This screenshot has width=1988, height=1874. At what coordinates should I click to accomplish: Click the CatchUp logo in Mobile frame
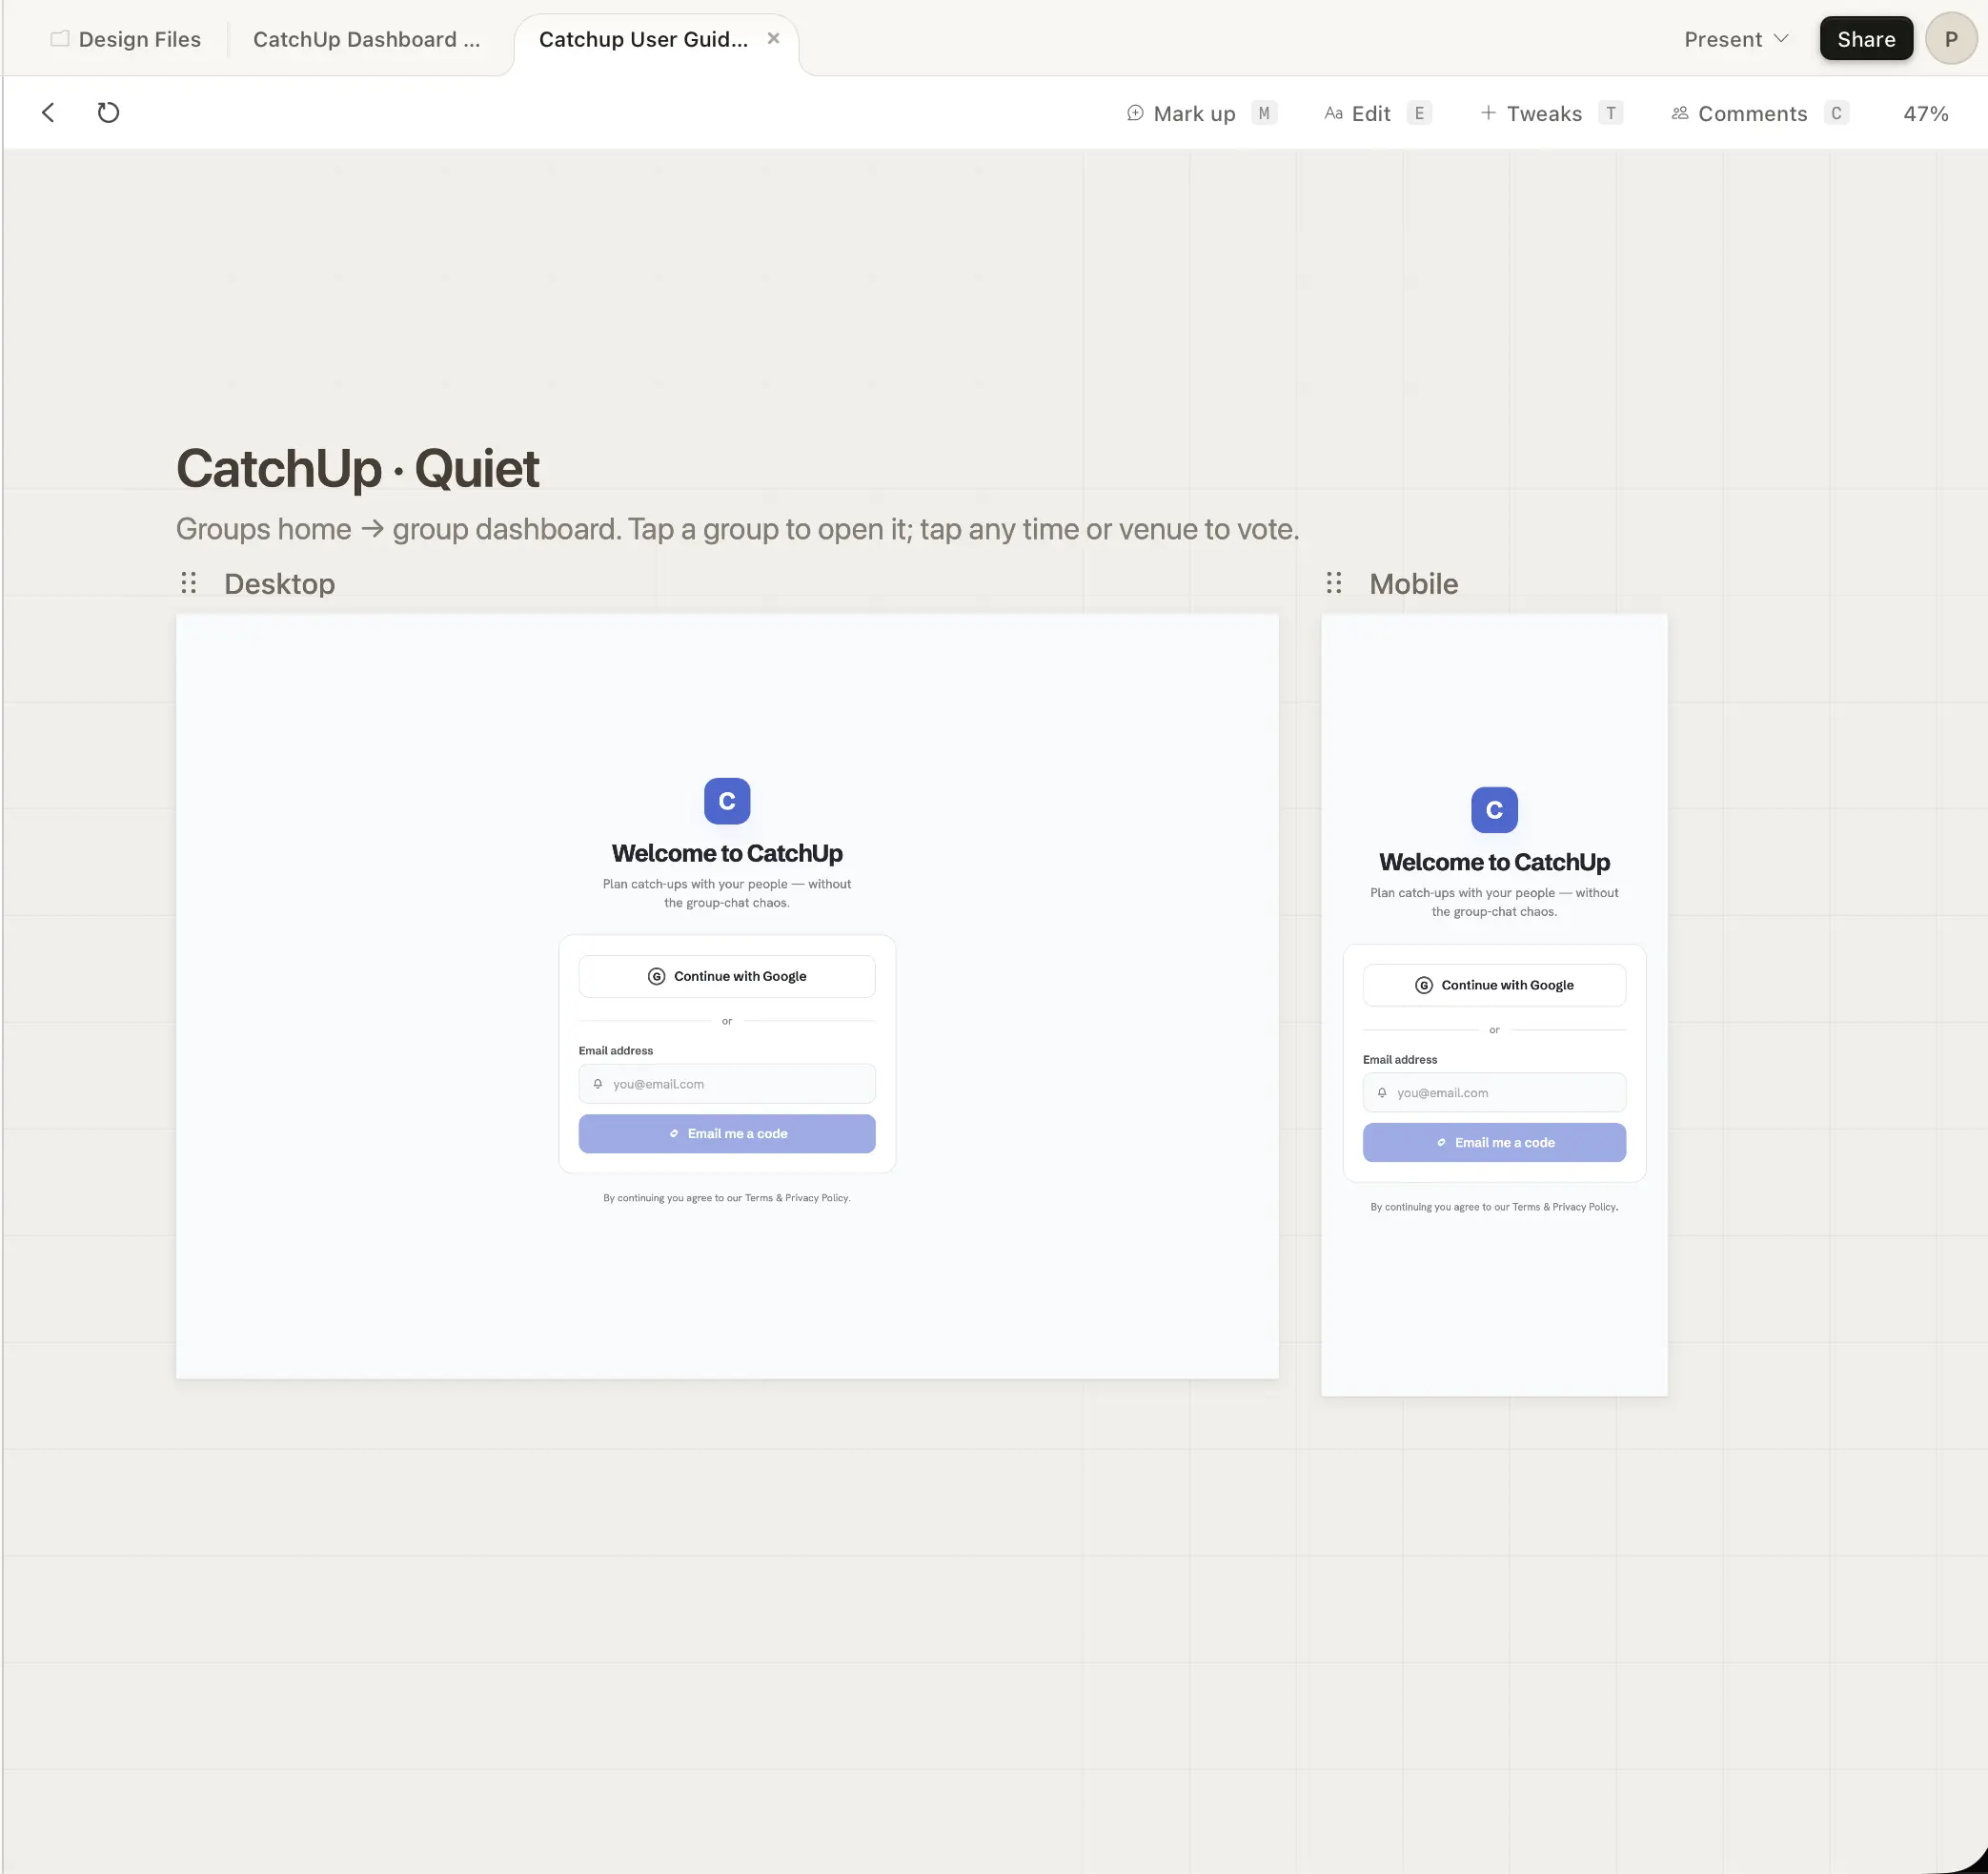click(1494, 810)
